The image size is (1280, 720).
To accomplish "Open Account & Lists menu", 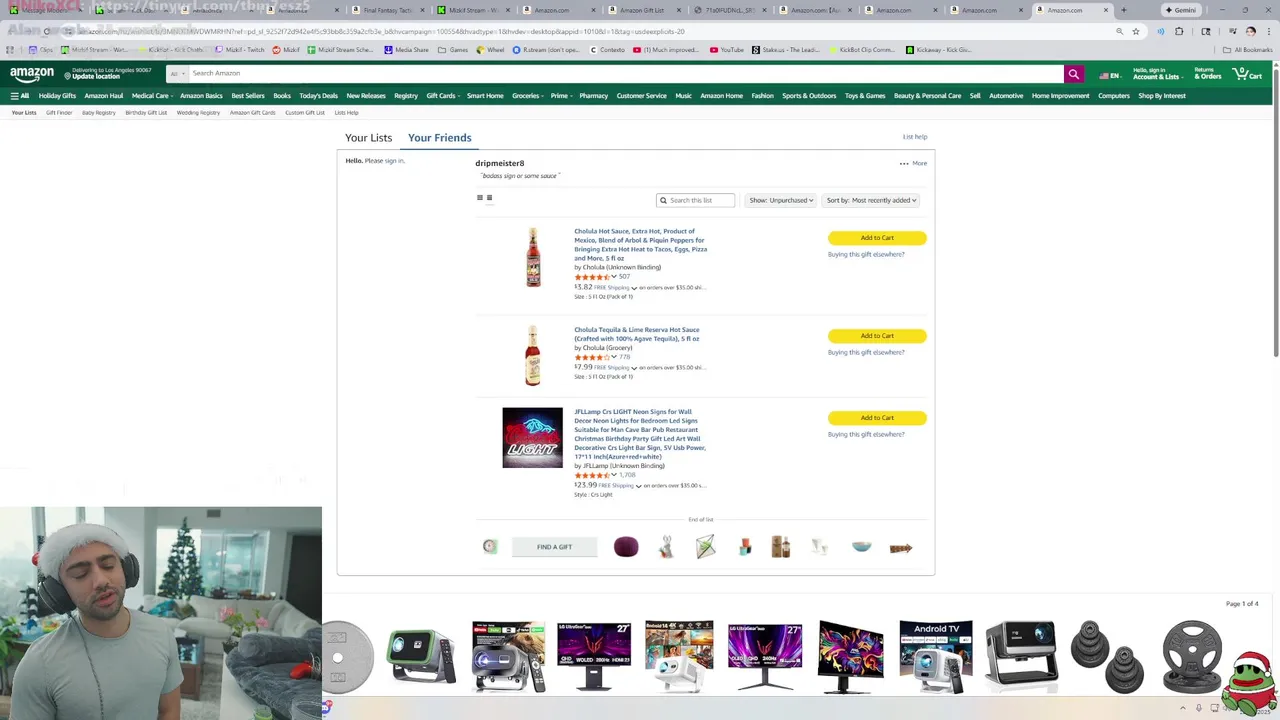I will click(1156, 73).
